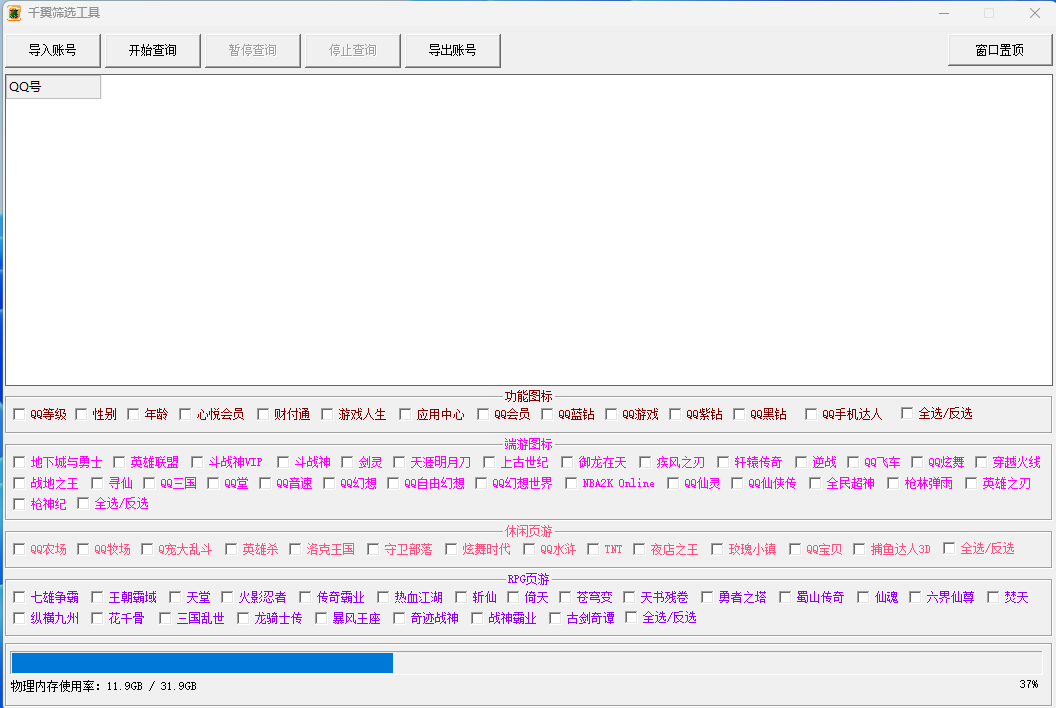Viewport: 1056px width, 708px height.
Task: Export accounts using 导出账号 button
Action: pyautogui.click(x=452, y=50)
